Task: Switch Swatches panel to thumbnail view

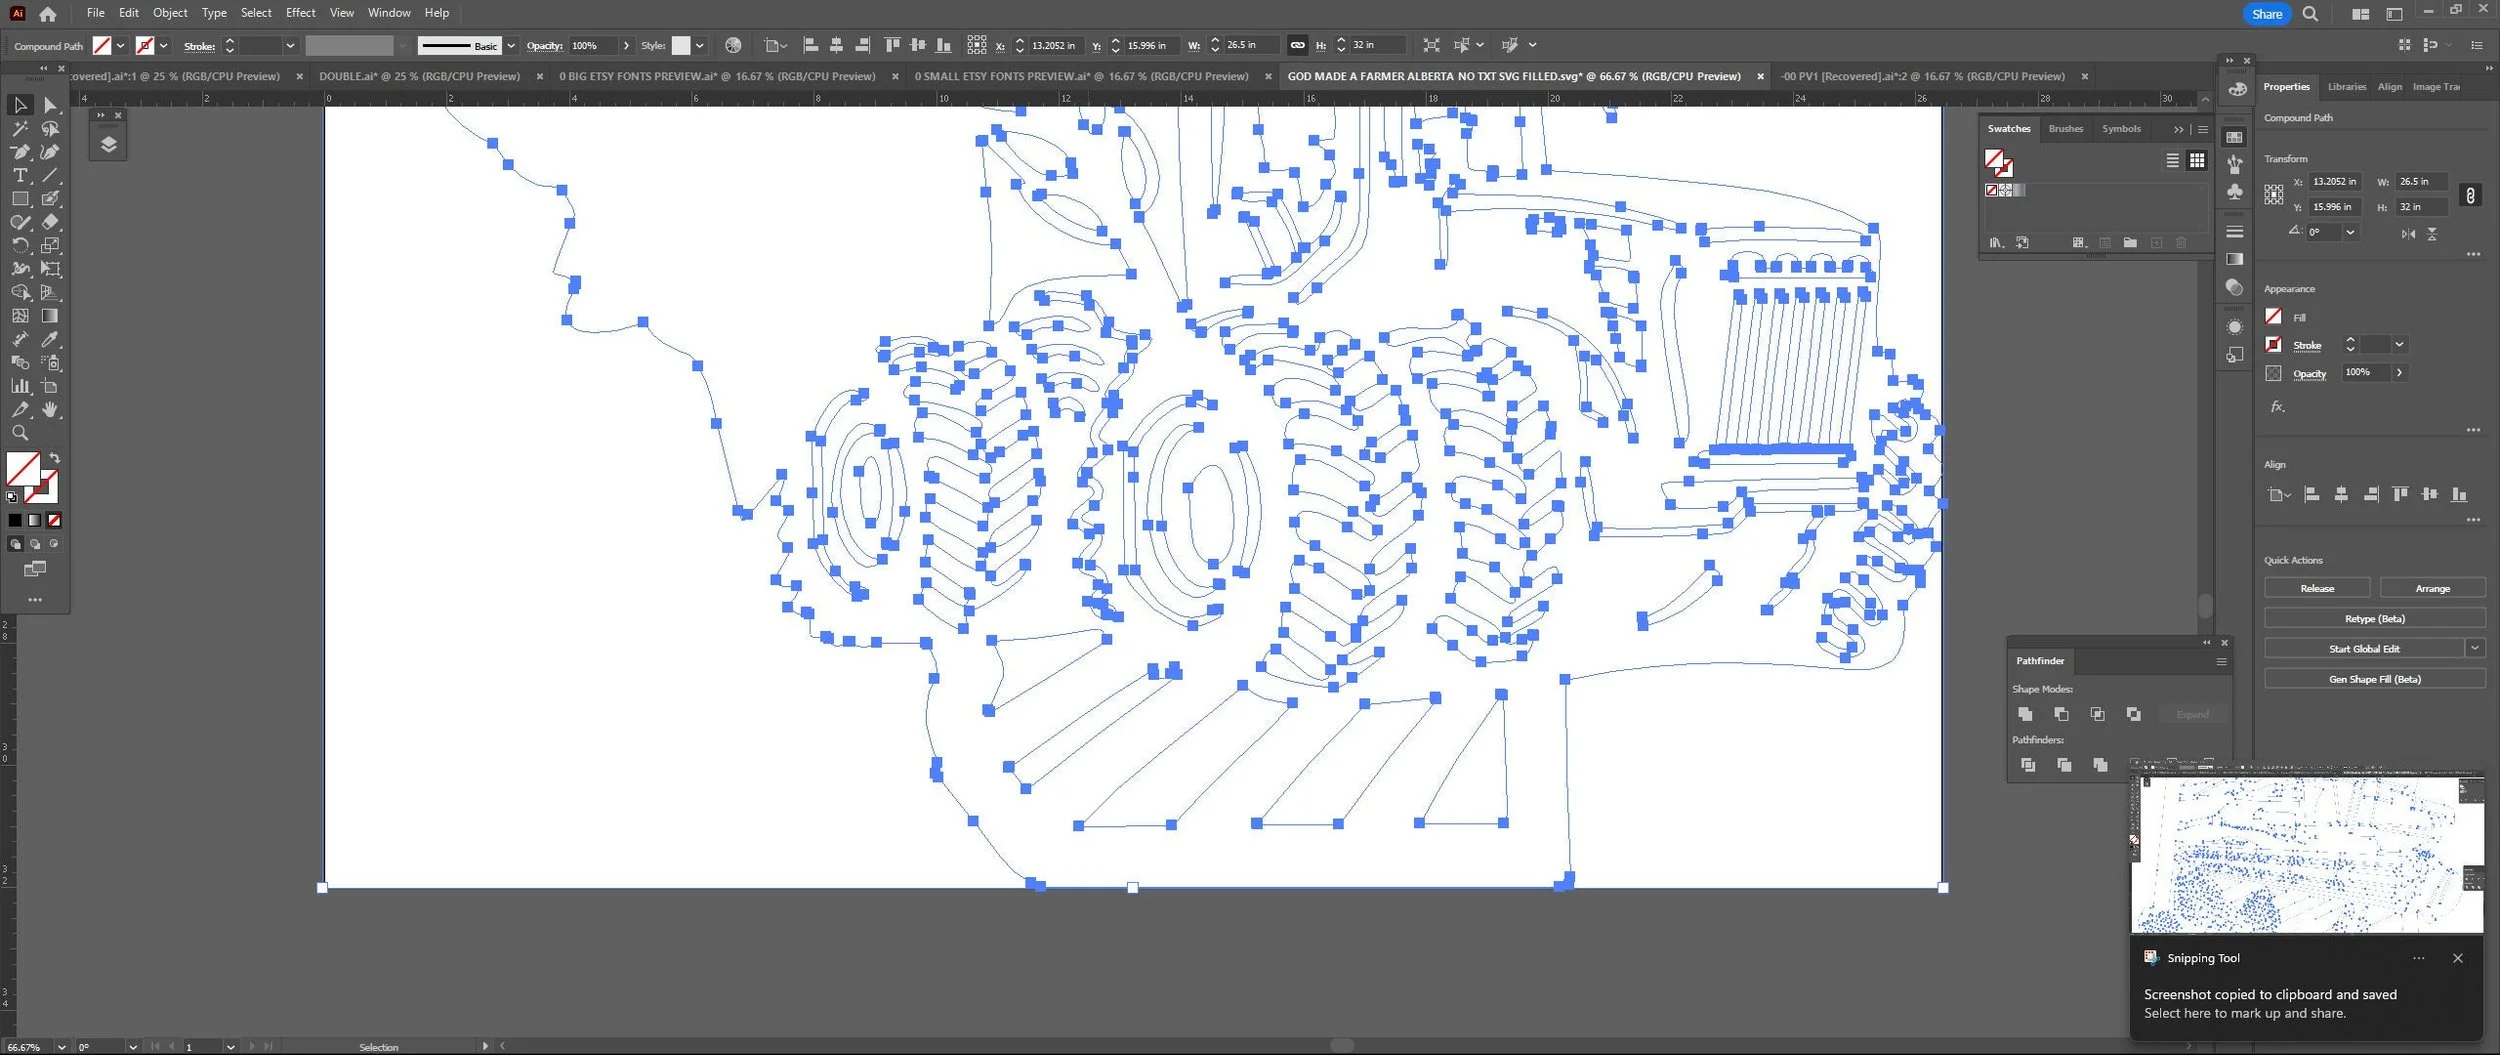Action: [x=2196, y=161]
